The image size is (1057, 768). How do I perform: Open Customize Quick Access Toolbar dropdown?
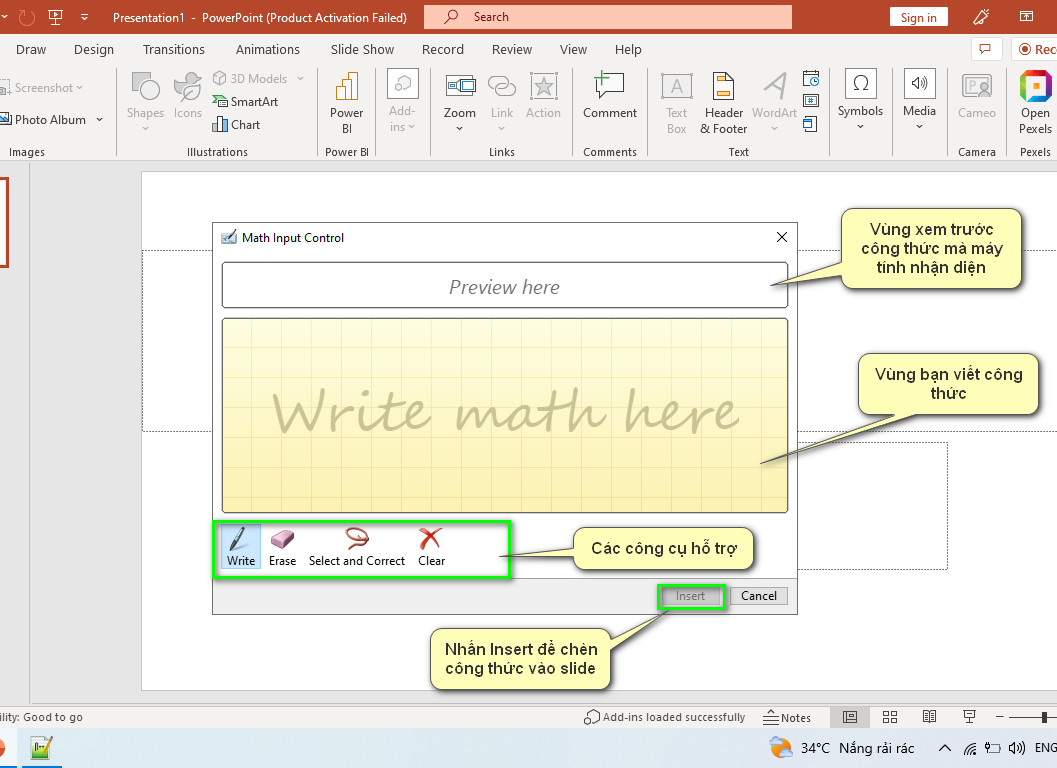pos(84,17)
